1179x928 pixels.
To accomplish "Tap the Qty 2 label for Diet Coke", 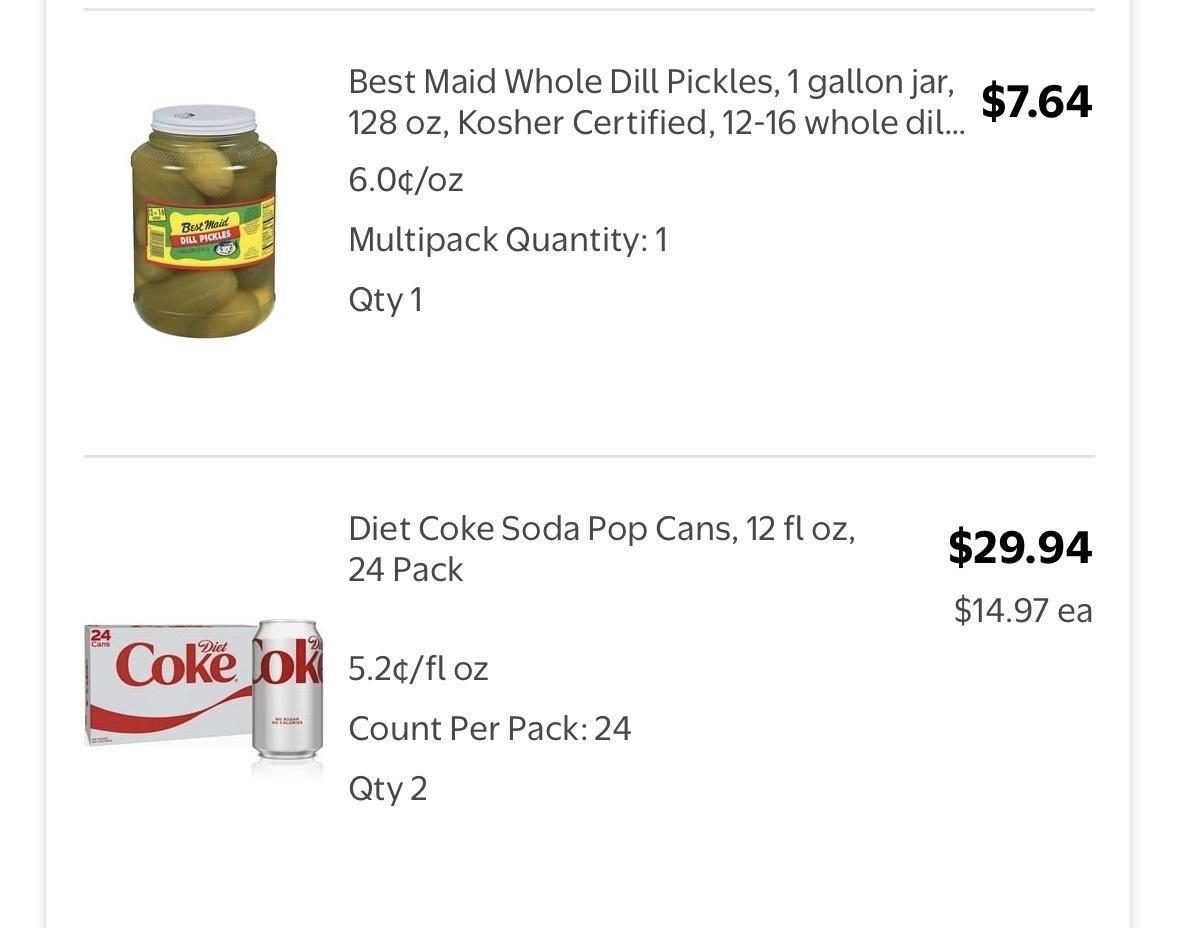I will (x=388, y=788).
